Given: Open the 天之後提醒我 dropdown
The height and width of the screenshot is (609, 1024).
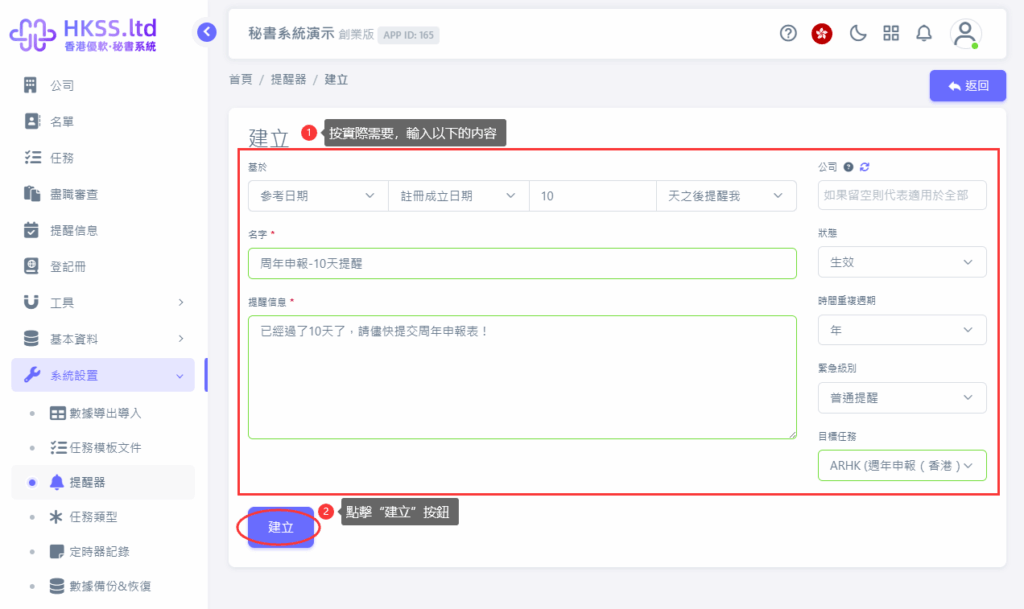Looking at the screenshot, I should pos(725,196).
